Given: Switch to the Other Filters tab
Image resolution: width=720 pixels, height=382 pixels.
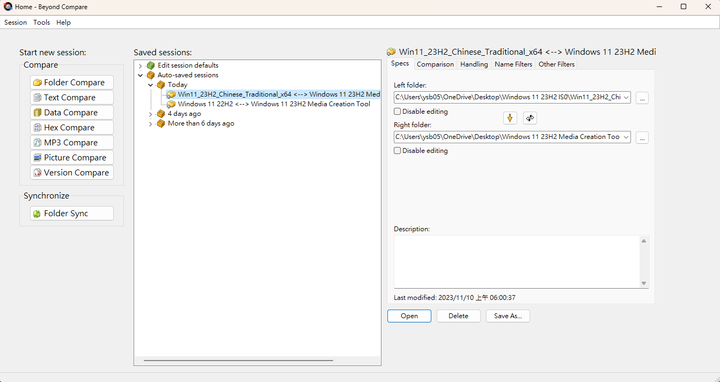Looking at the screenshot, I should pyautogui.click(x=557, y=64).
